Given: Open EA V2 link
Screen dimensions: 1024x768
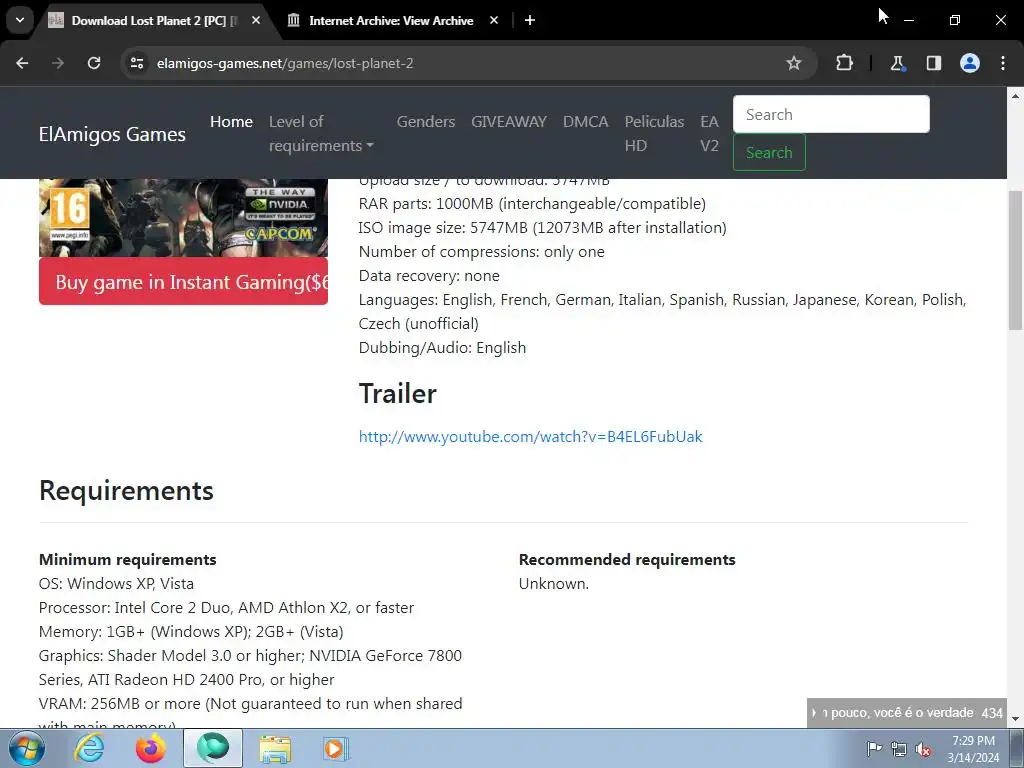Looking at the screenshot, I should 709,133.
